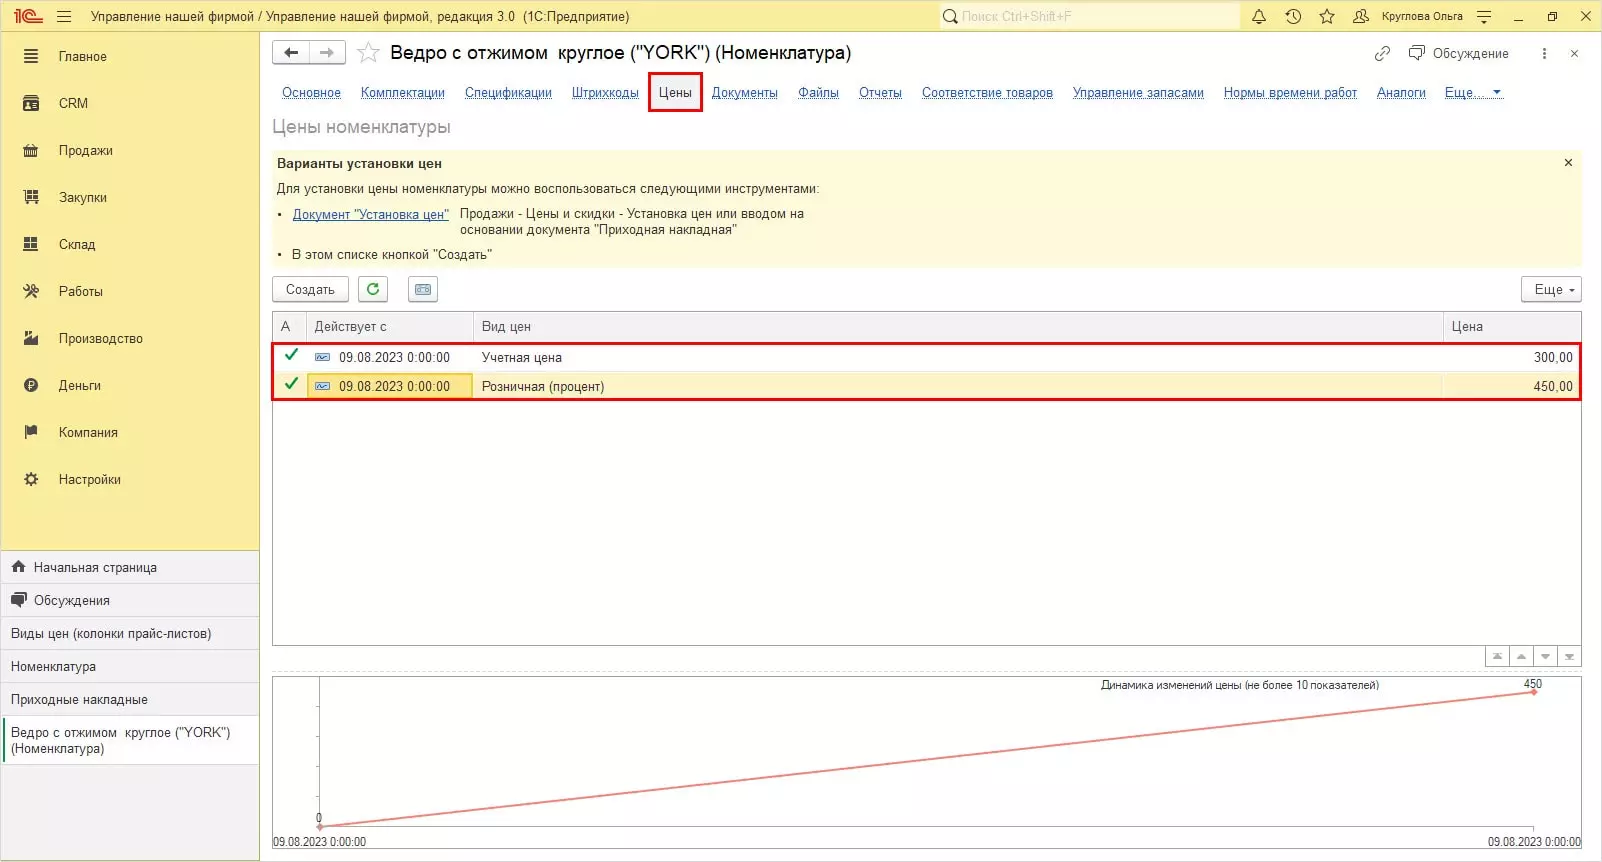1602x862 pixels.
Task: Open the three-dot form options menu
Action: coord(1544,54)
